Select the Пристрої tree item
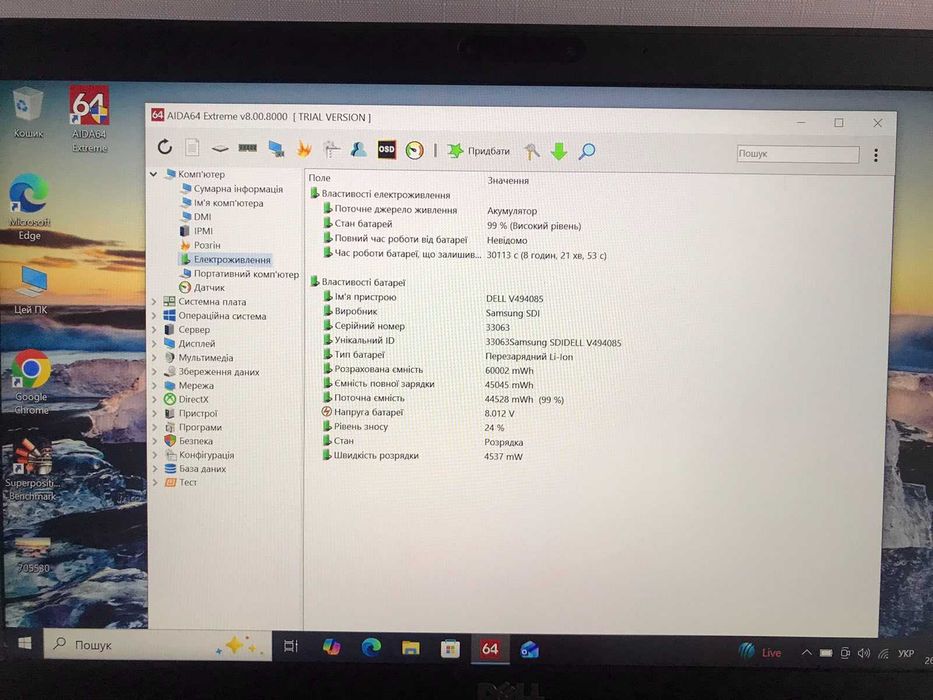Screen dimensions: 933x700 point(198,413)
